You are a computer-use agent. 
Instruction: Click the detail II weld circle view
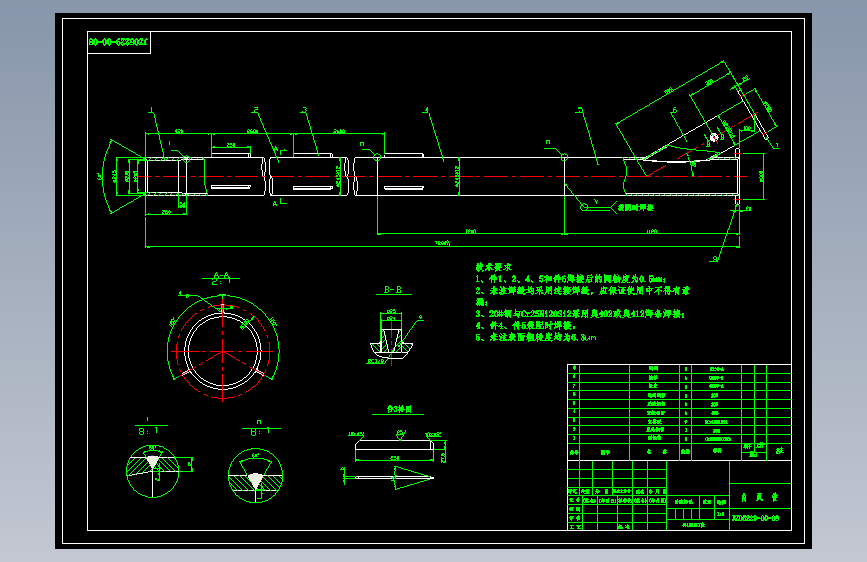tap(255, 476)
